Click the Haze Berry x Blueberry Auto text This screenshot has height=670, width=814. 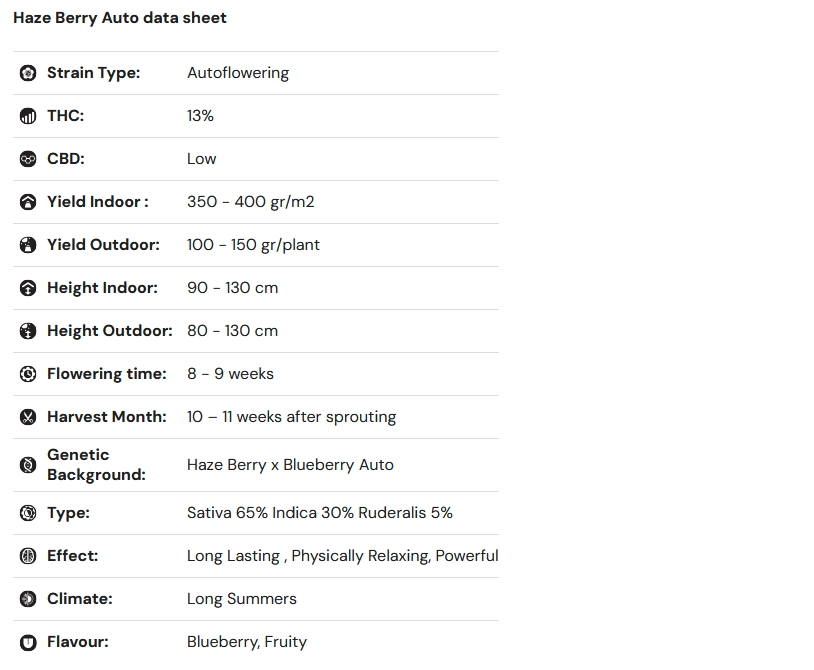point(290,465)
